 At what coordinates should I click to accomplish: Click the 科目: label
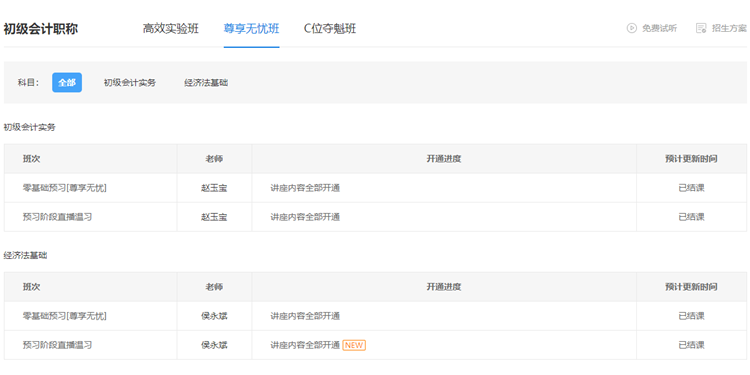[x=28, y=82]
